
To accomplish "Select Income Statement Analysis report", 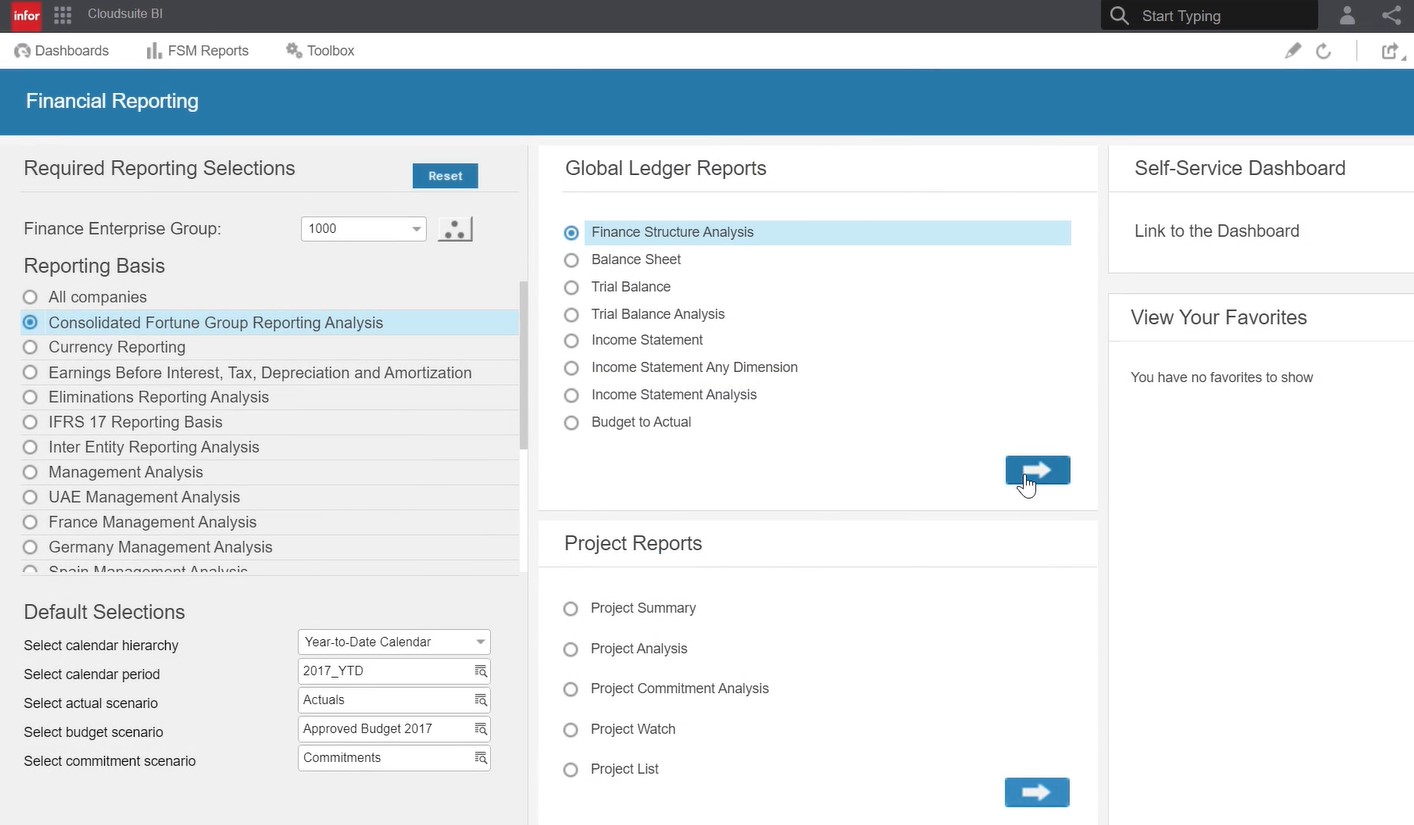I will 662,395.
